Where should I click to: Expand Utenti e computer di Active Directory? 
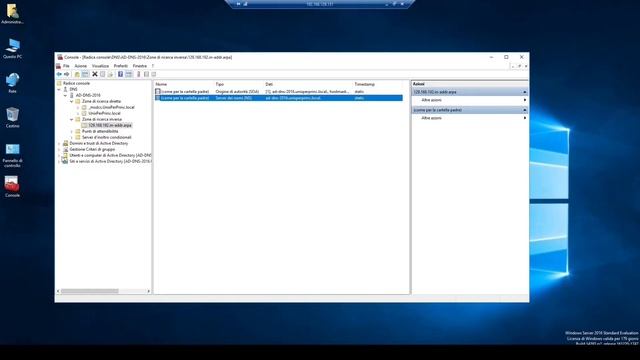pos(59,156)
